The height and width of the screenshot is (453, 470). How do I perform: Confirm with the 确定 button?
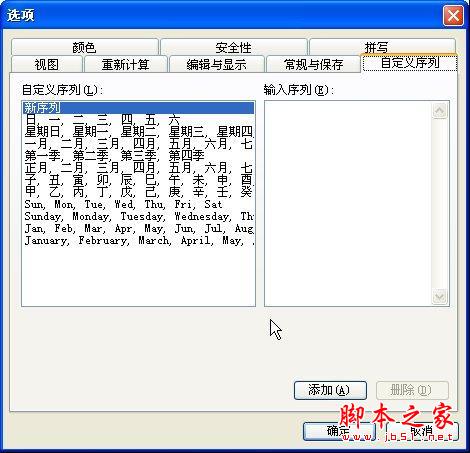click(x=339, y=431)
